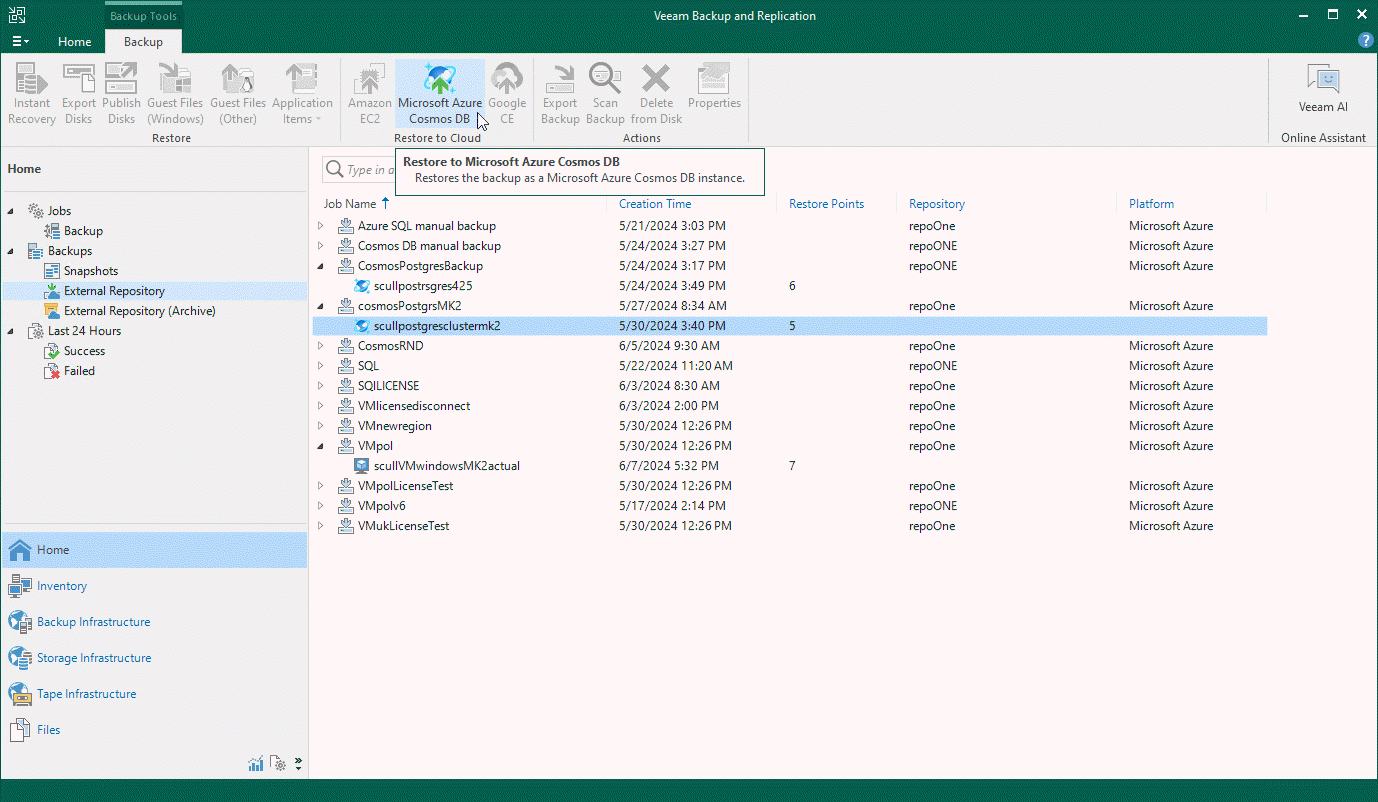Screen dimensions: 1378x802
Task: Sort by Restore Points column
Action: click(x=826, y=204)
